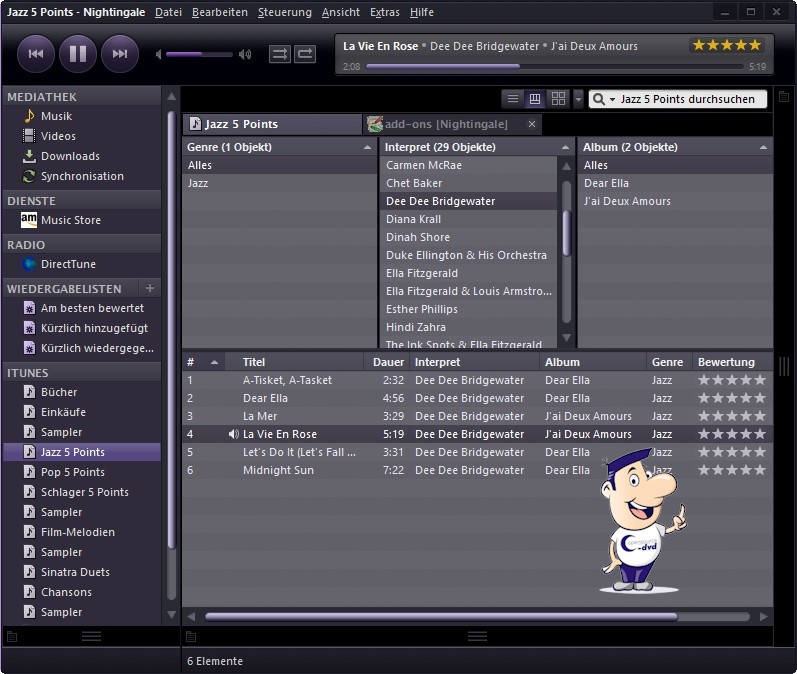Open the Steuerung menu
Screen dimensions: 797x674
click(284, 12)
